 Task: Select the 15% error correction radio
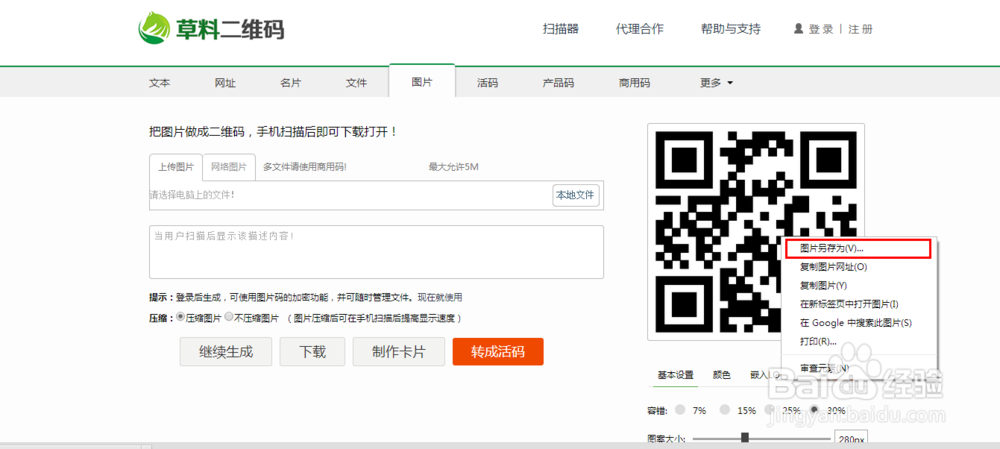[x=726, y=409]
